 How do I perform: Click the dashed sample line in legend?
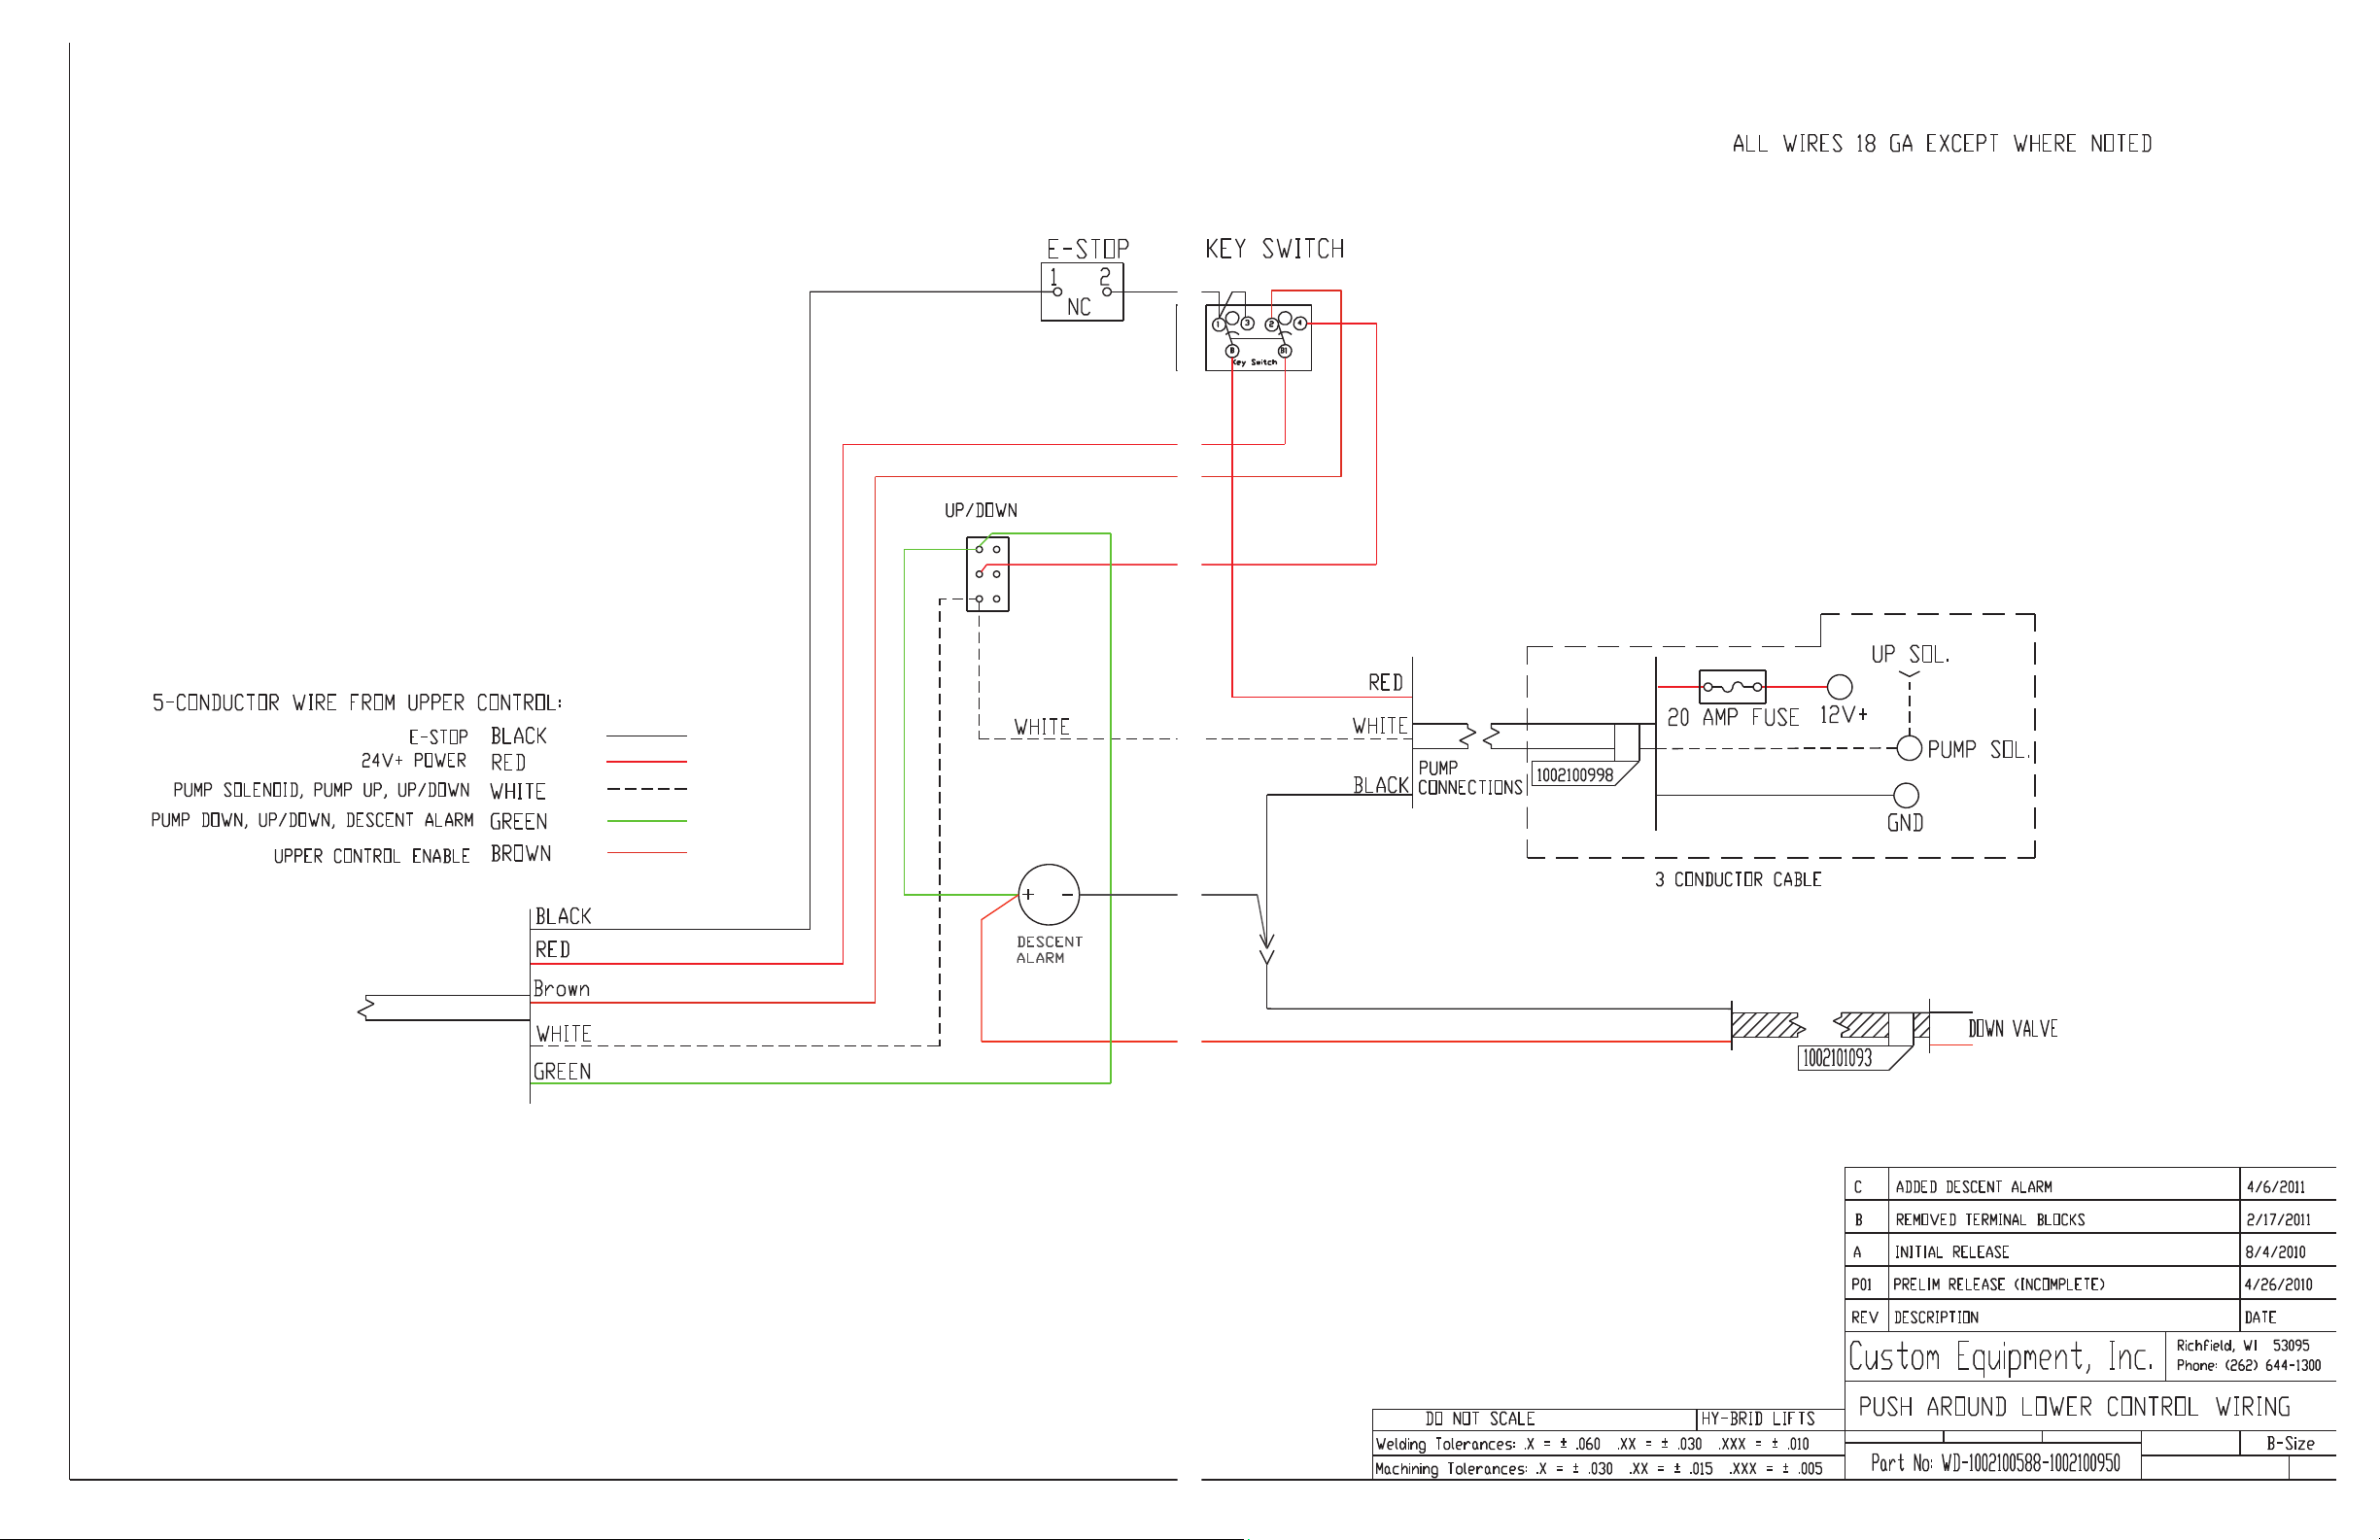646,789
